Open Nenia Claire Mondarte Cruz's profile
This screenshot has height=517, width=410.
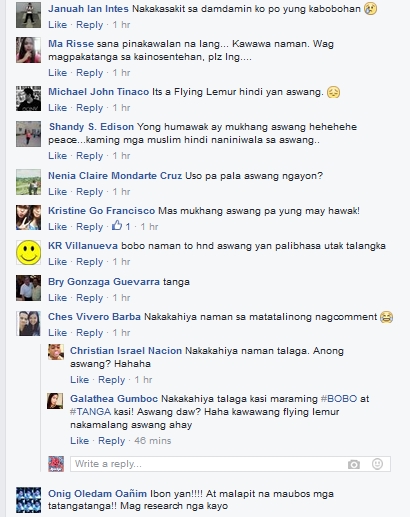(x=115, y=176)
